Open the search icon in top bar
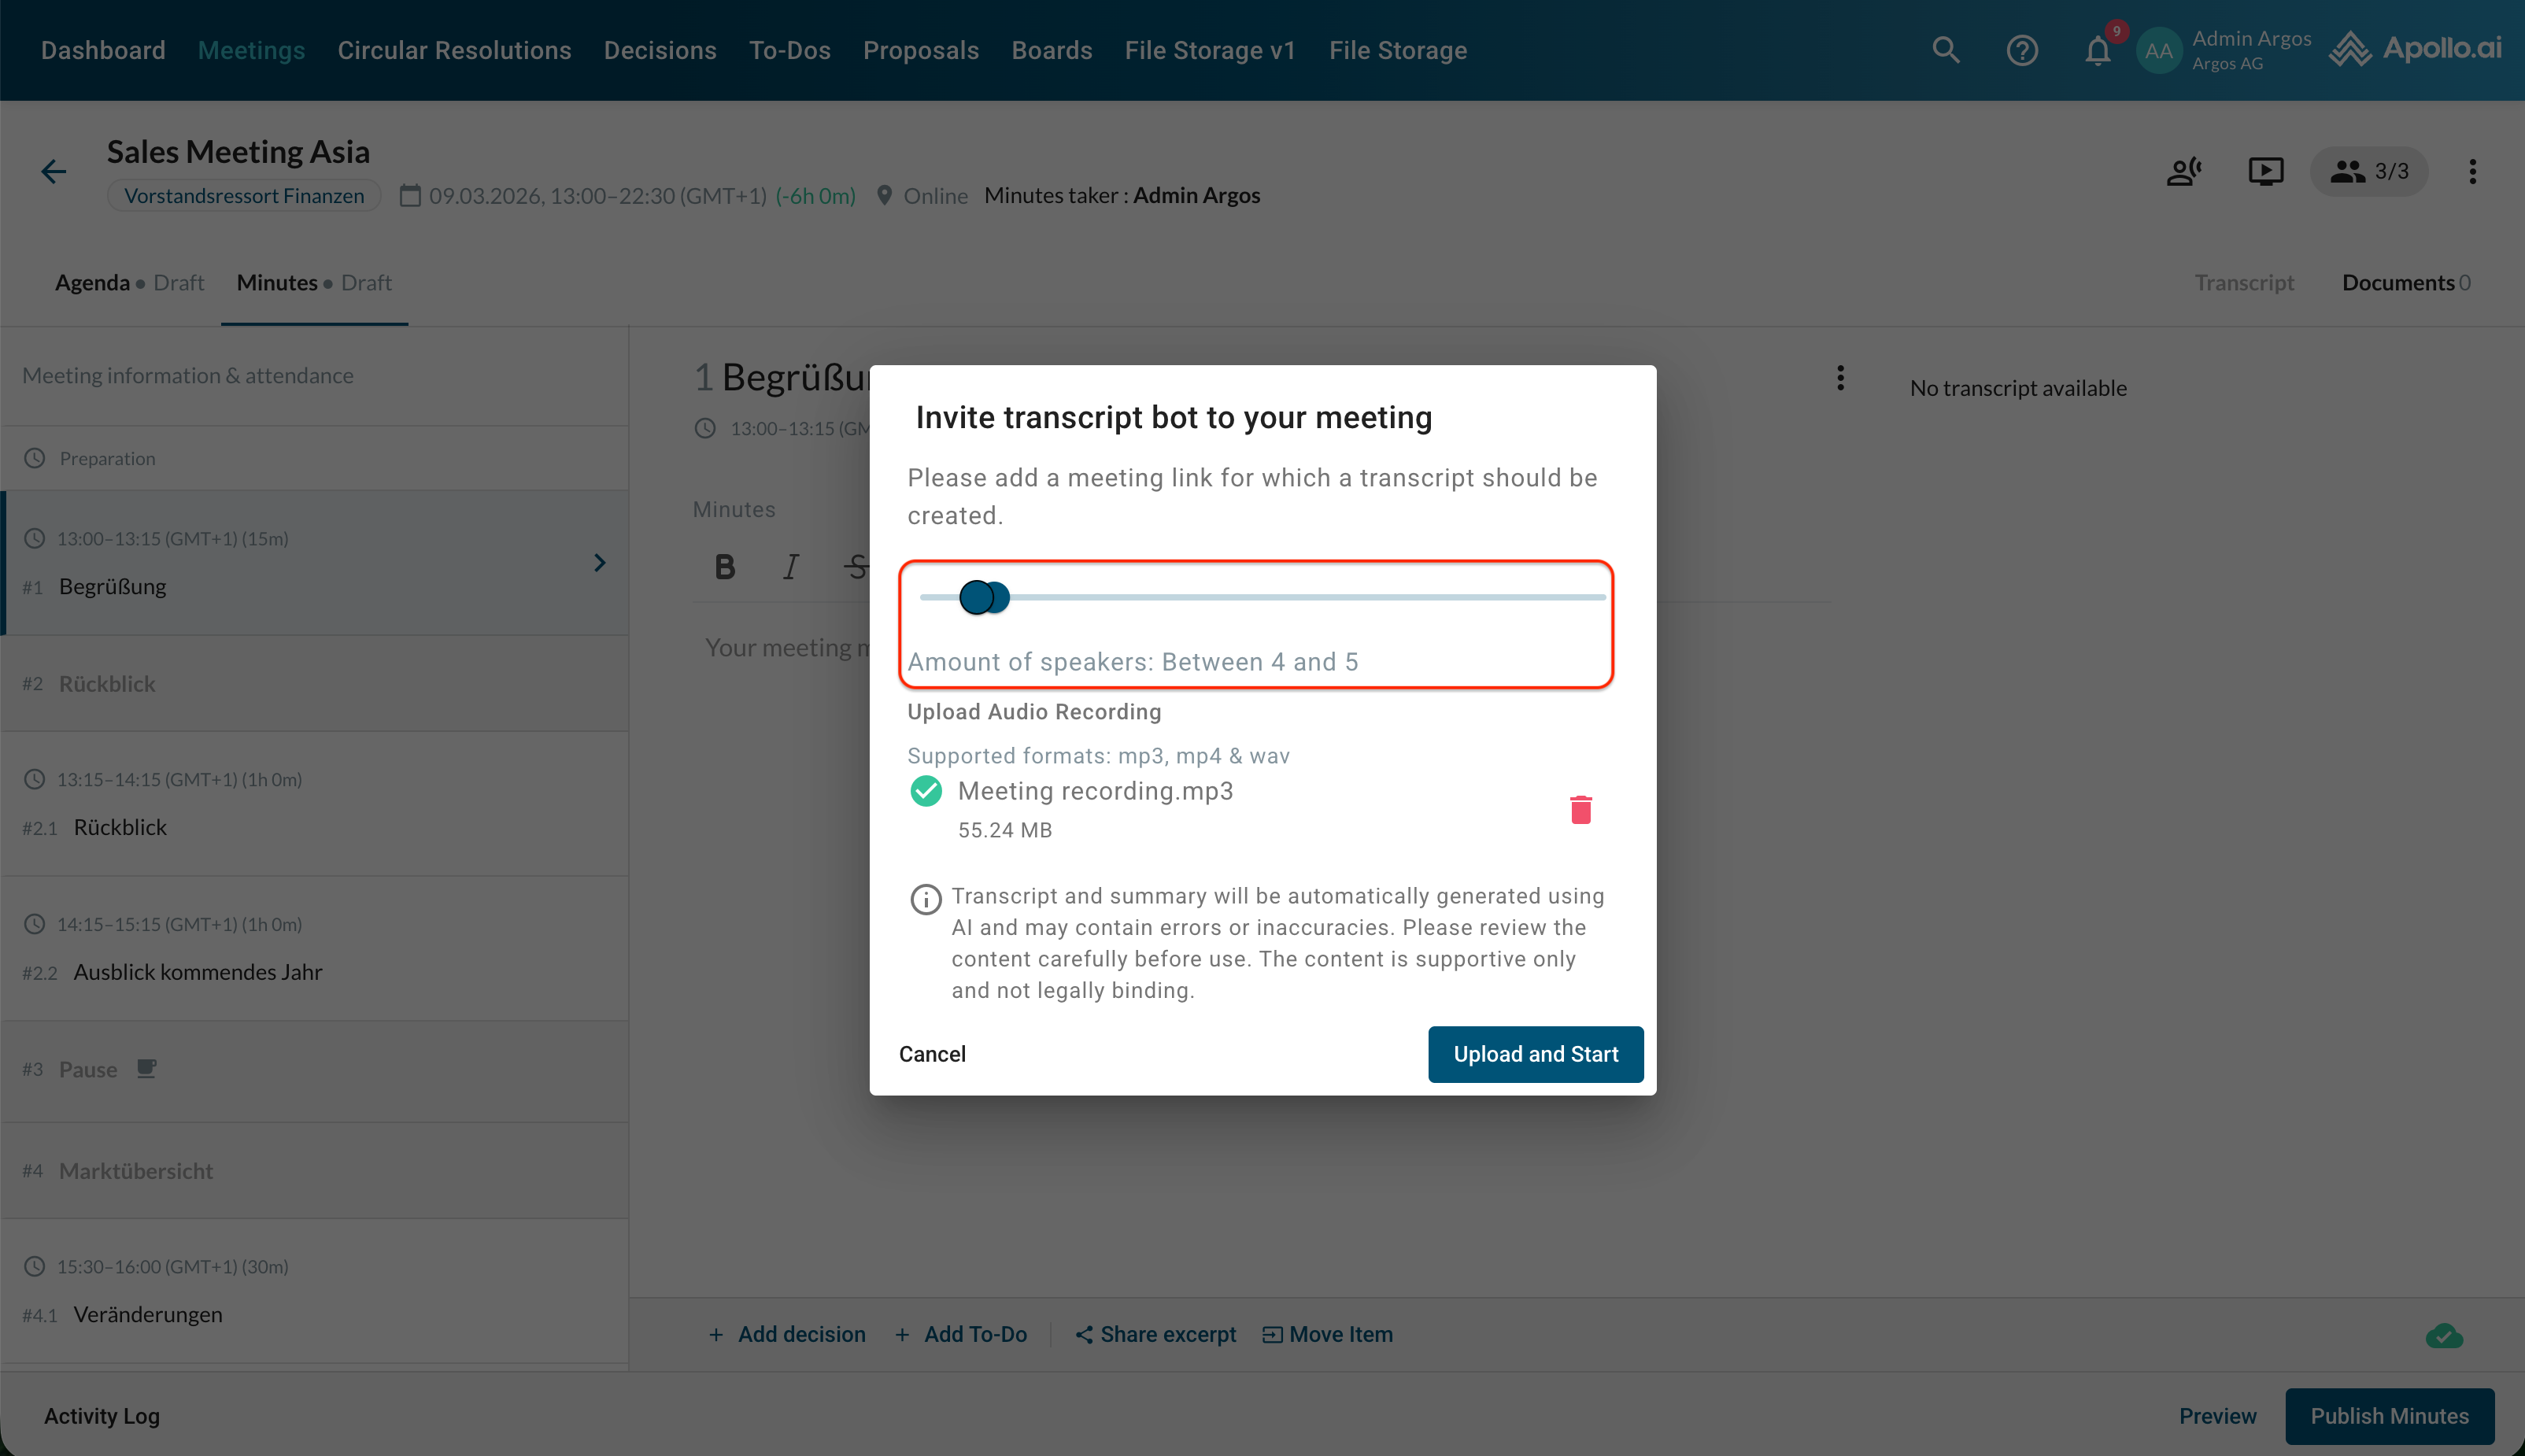 click(x=1945, y=50)
